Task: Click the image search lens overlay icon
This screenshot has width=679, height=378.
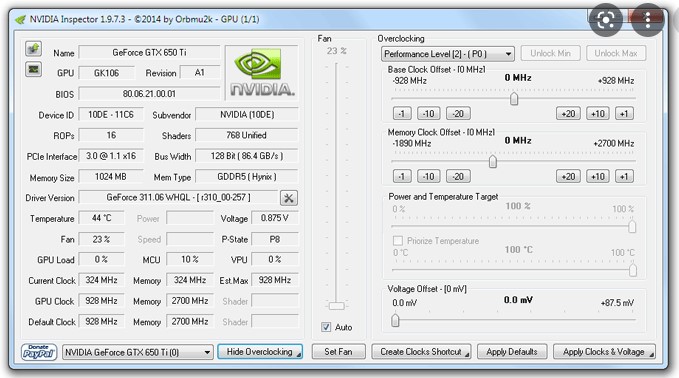Action: click(x=605, y=20)
